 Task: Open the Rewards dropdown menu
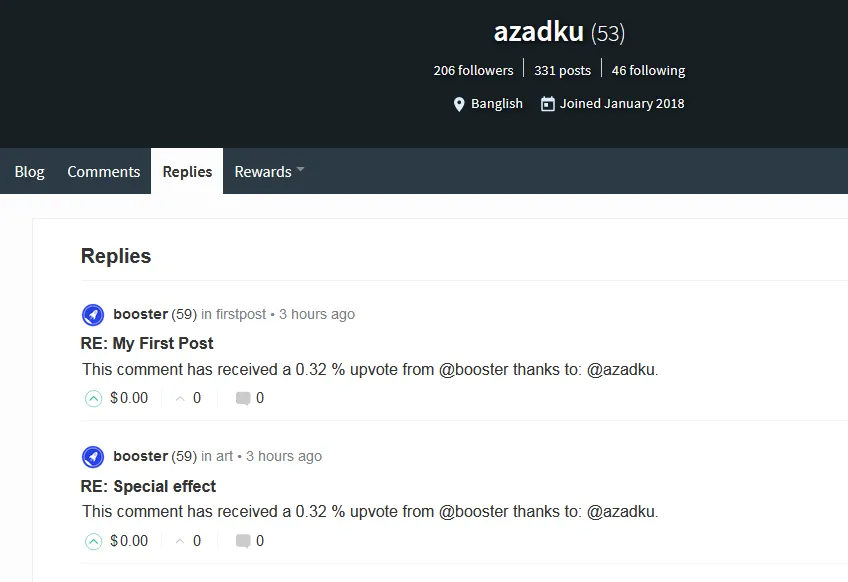269,171
